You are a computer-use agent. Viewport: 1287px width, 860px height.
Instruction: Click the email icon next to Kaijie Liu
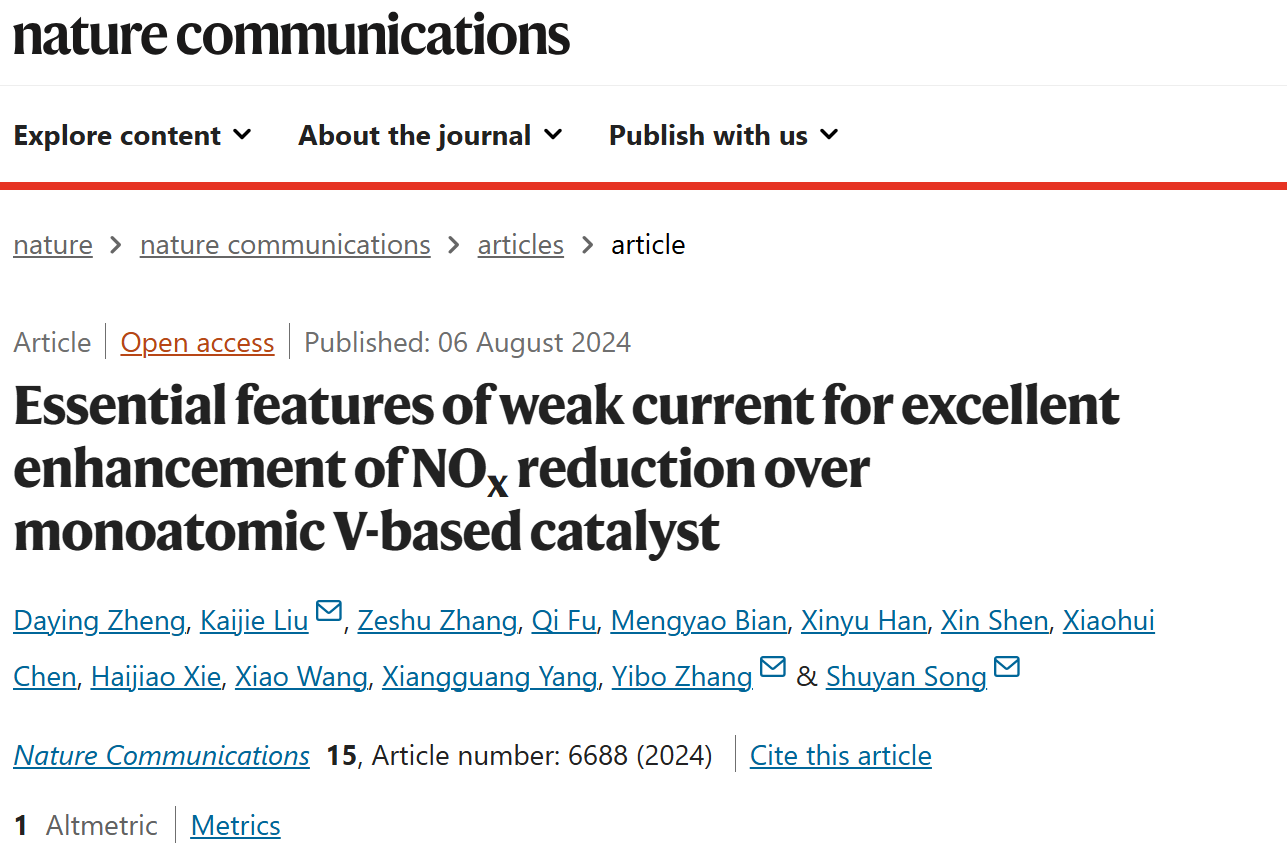pyautogui.click(x=329, y=612)
